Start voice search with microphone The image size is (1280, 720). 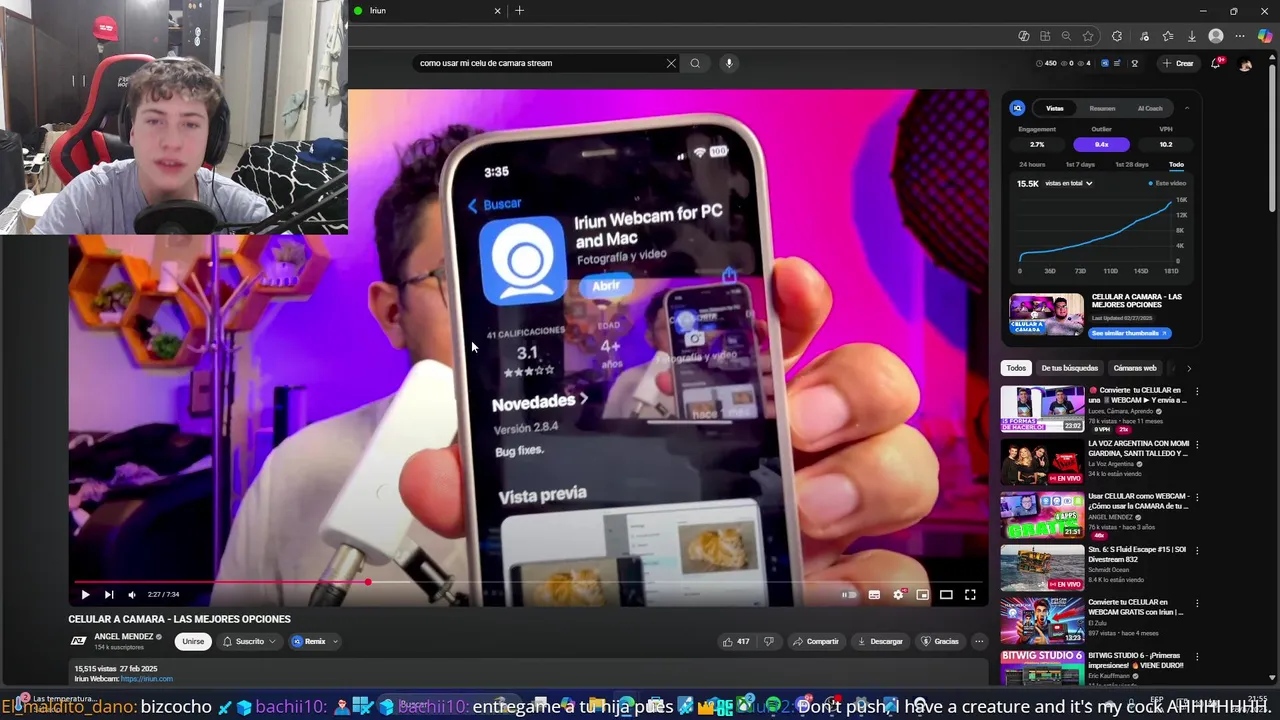pyautogui.click(x=729, y=63)
